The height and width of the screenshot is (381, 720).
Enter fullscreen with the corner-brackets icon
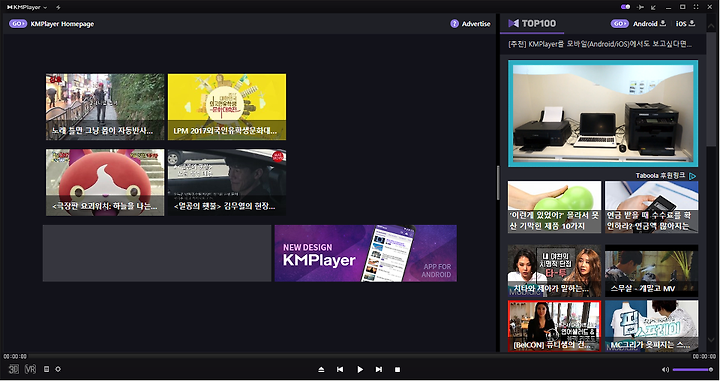click(696, 7)
